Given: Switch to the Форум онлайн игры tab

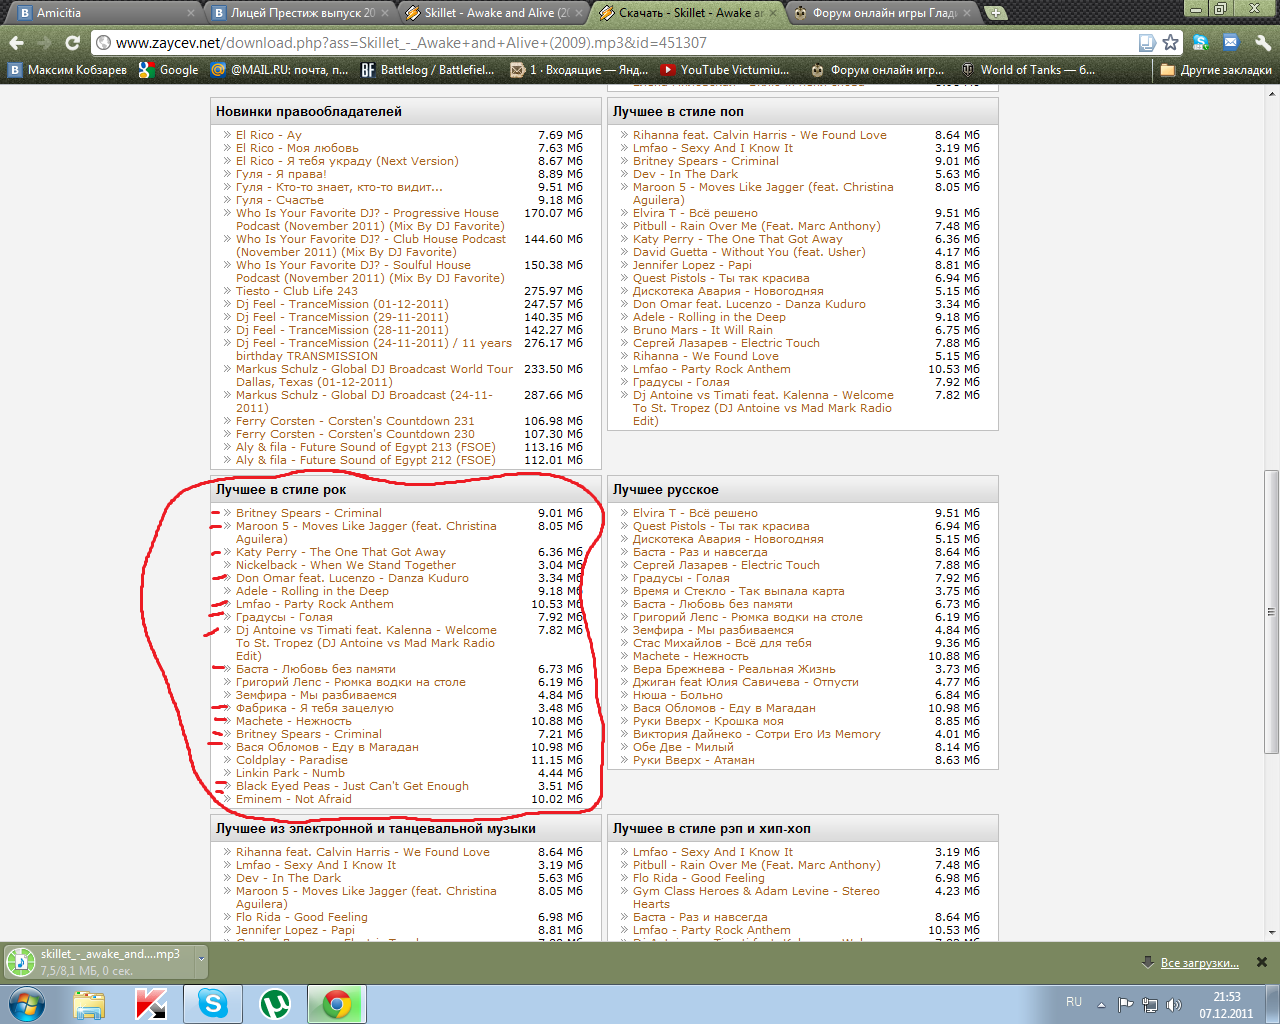Looking at the screenshot, I should coord(884,13).
